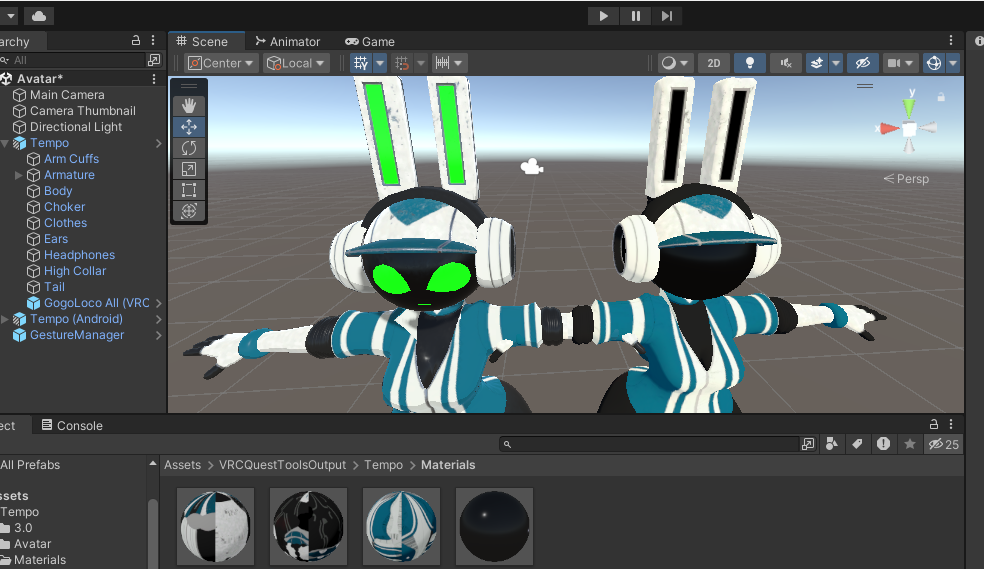The width and height of the screenshot is (984, 569).
Task: Lock the Project panel
Action: point(934,424)
